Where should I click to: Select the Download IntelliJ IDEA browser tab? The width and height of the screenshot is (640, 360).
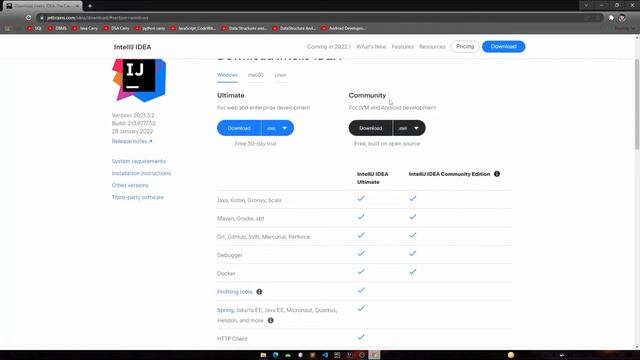point(42,6)
